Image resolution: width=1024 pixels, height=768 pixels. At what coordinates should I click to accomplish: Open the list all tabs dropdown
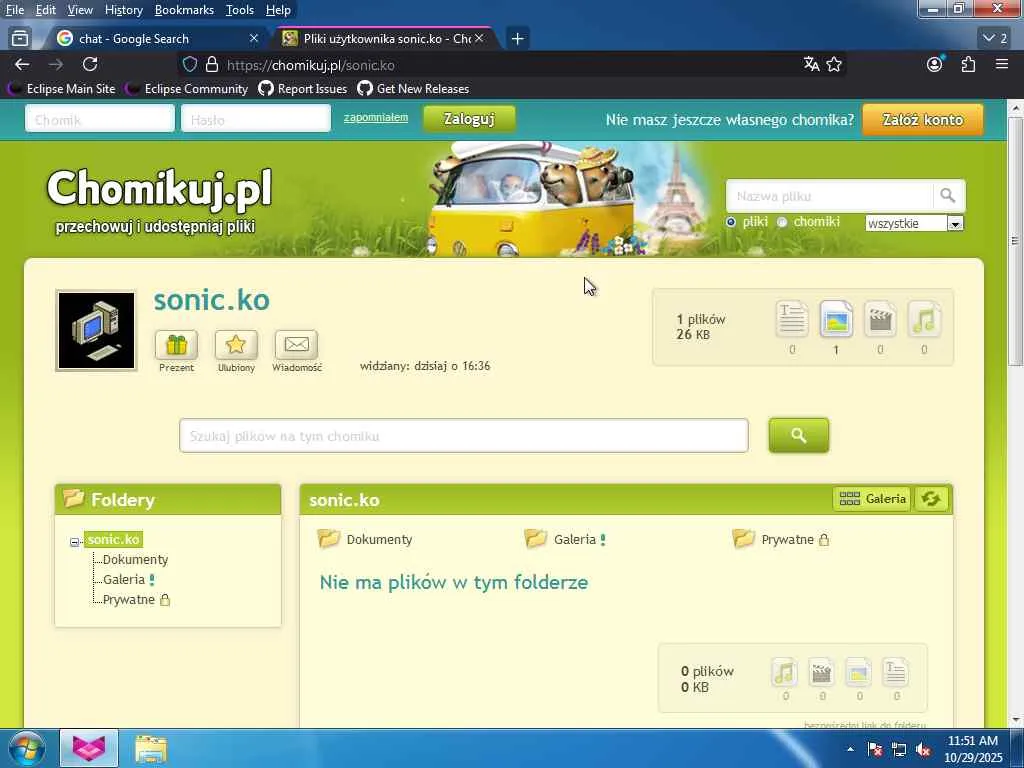pos(995,39)
